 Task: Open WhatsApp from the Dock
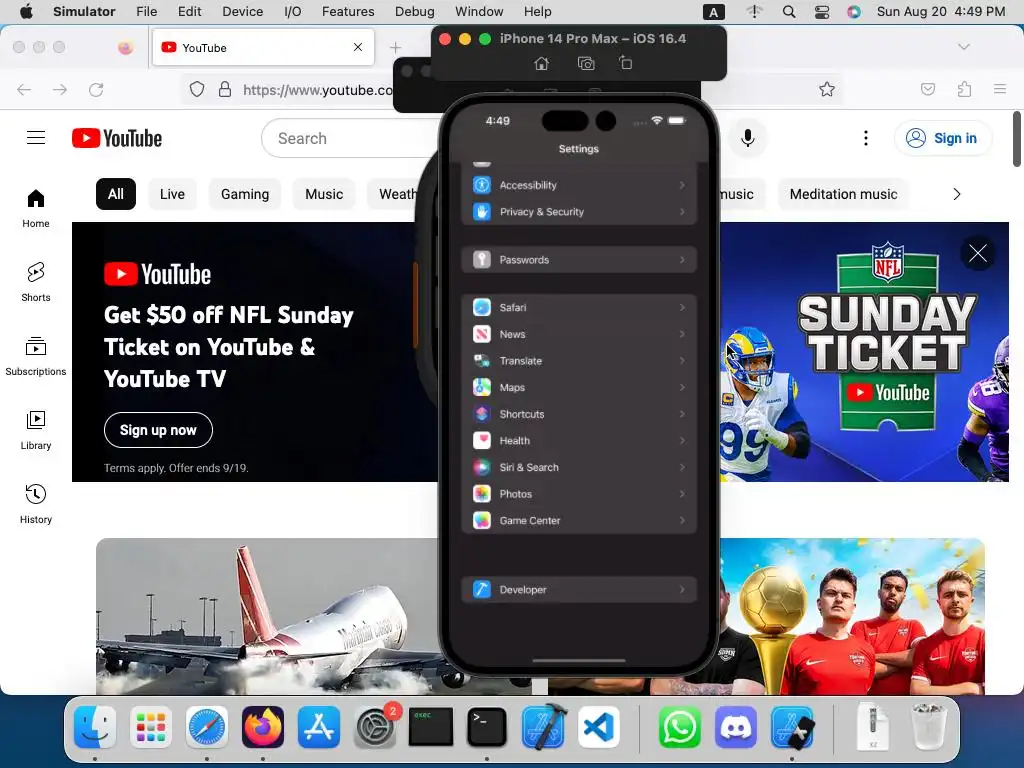point(679,727)
